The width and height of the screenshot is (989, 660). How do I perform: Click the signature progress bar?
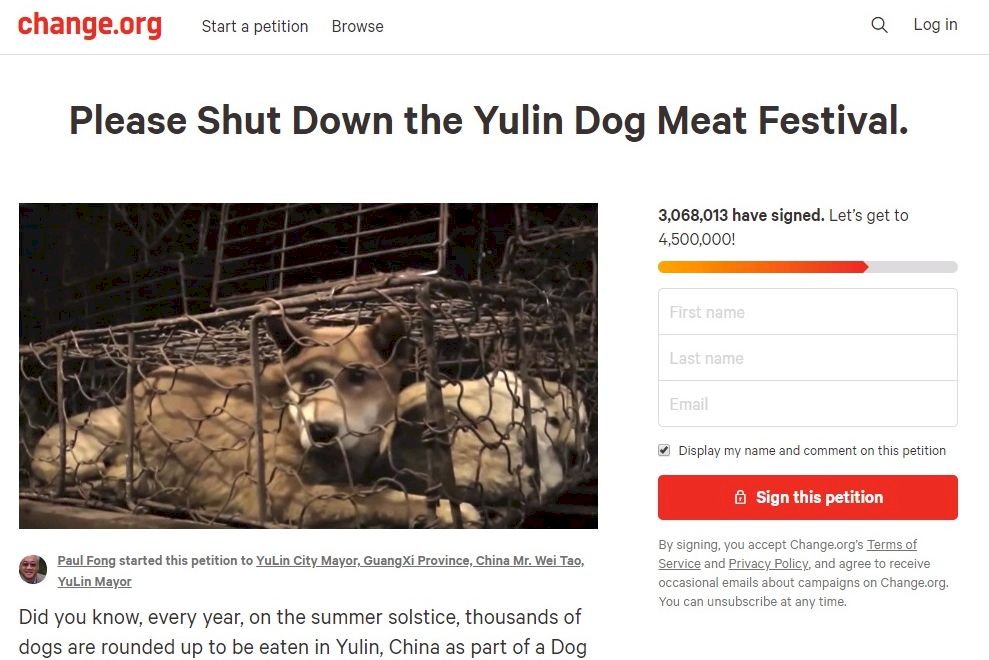[x=807, y=267]
